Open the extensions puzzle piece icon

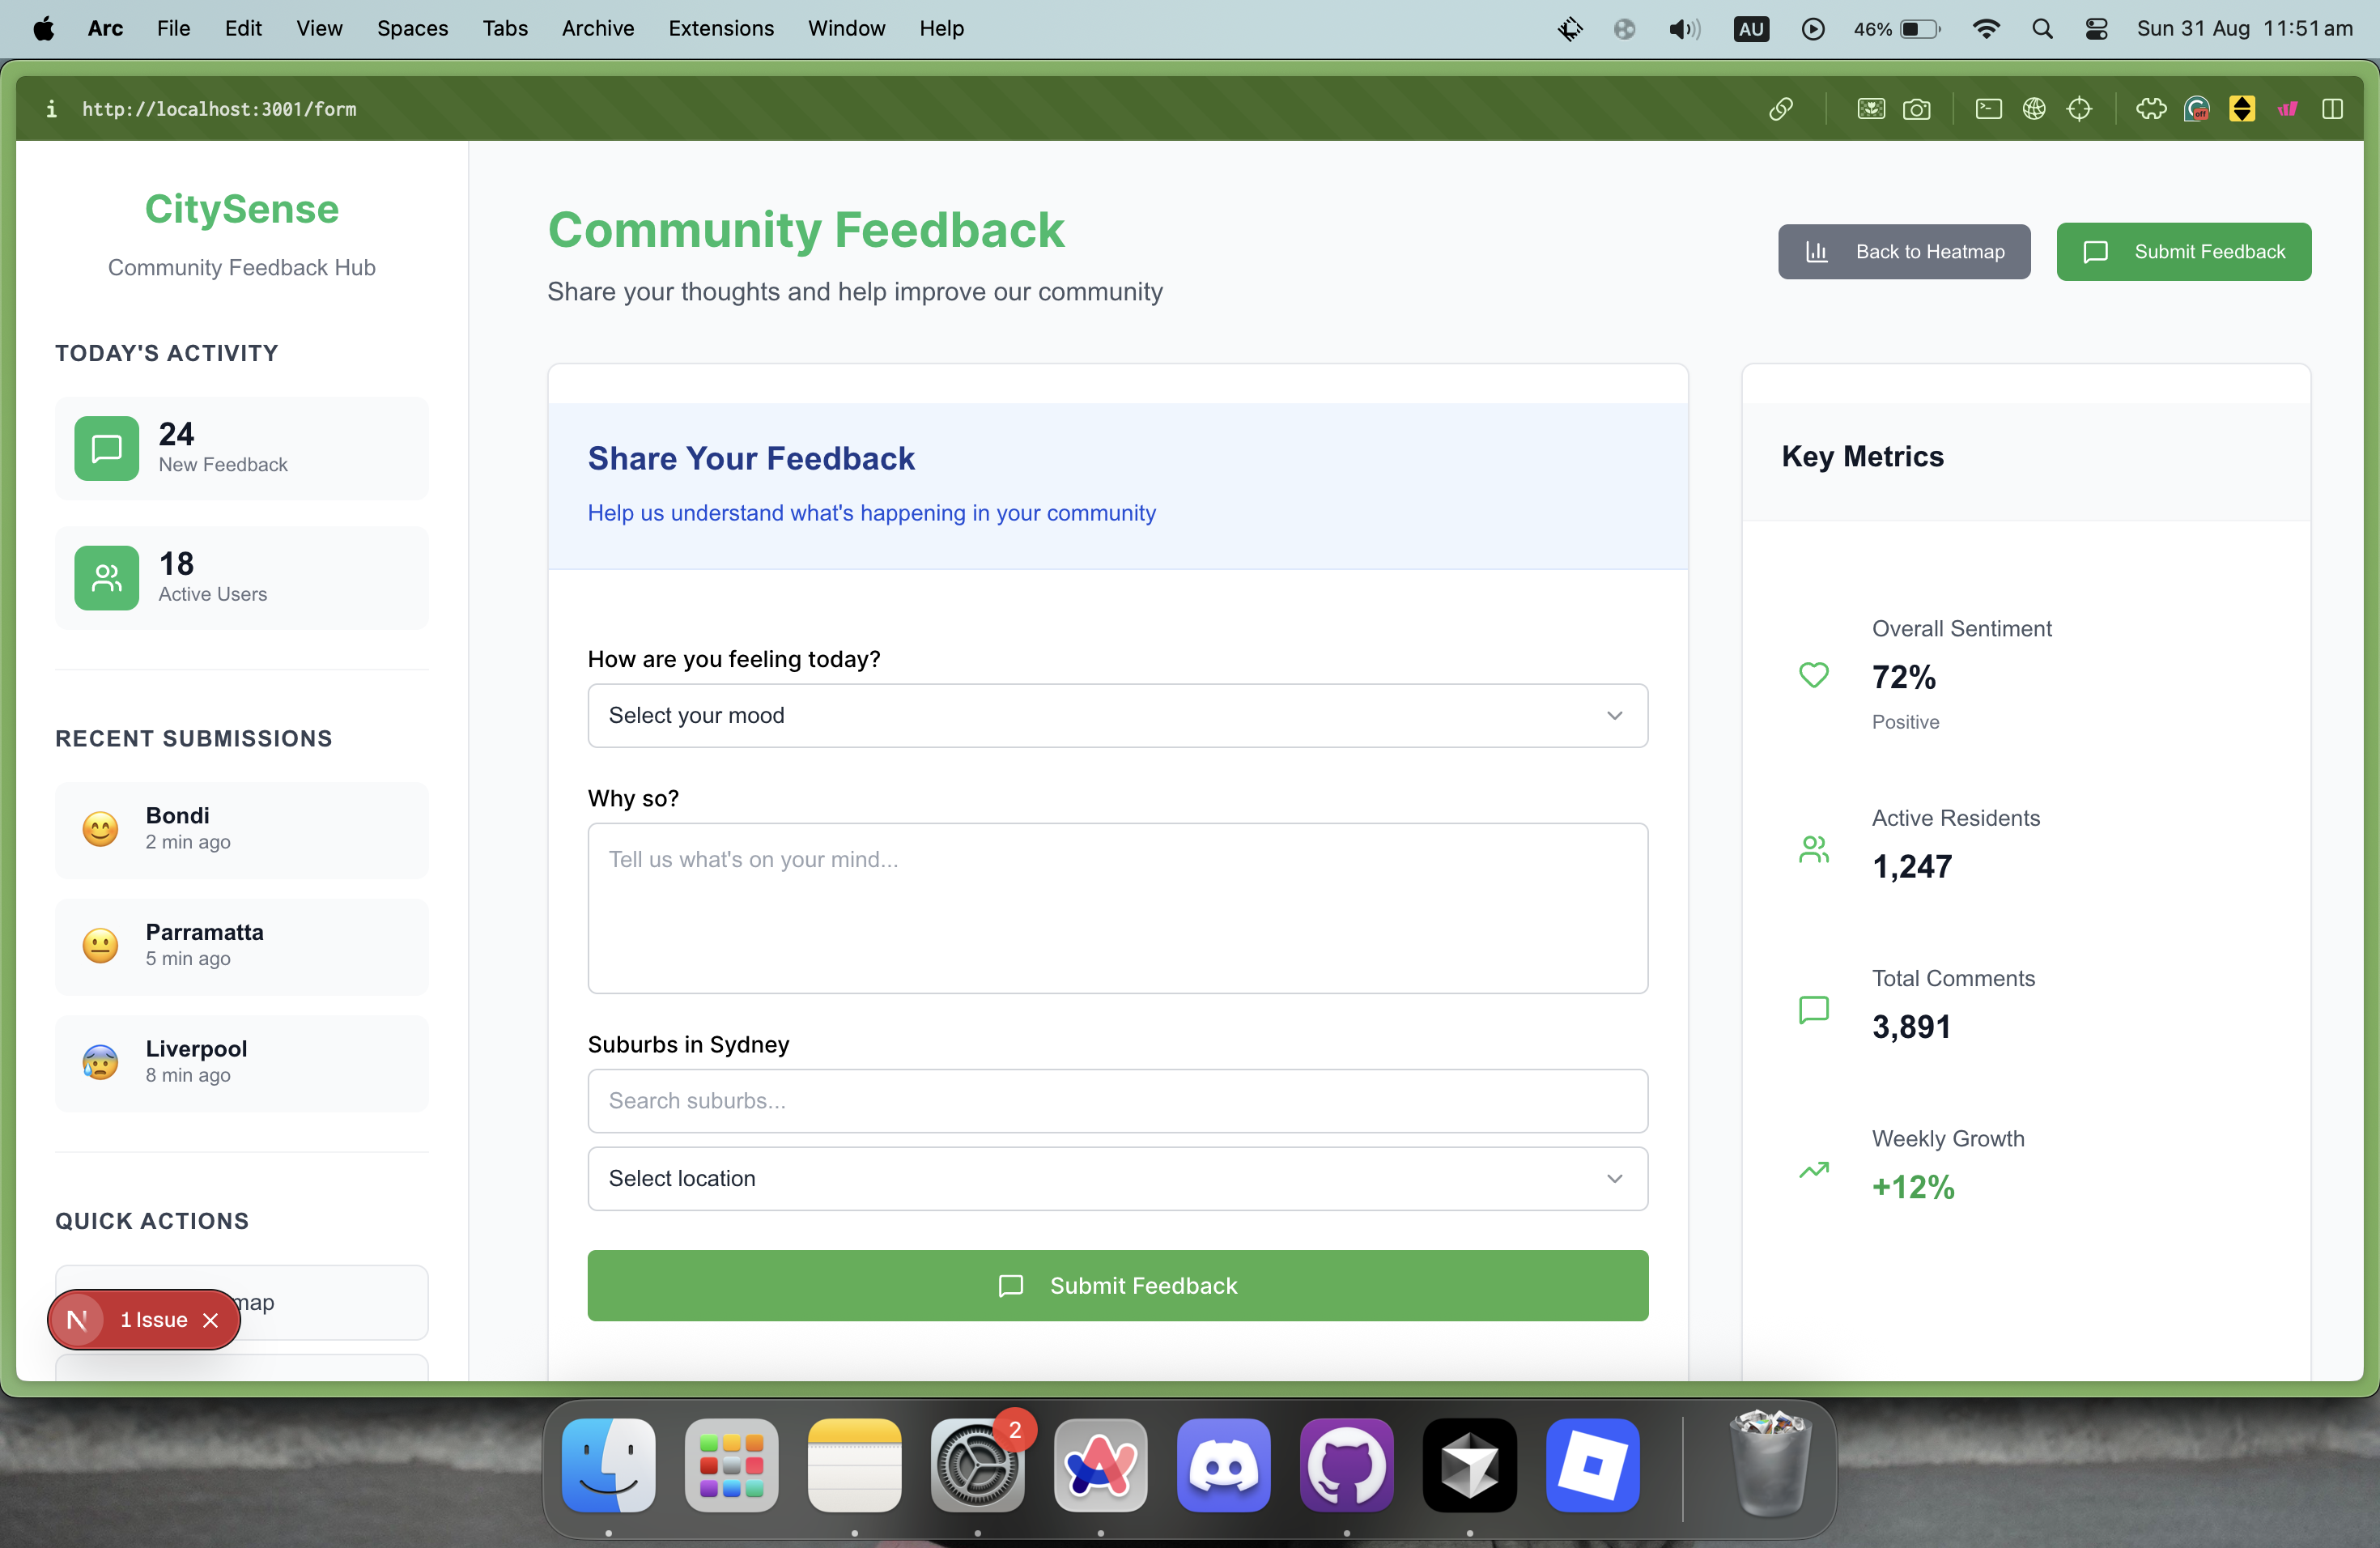pyautogui.click(x=2151, y=109)
